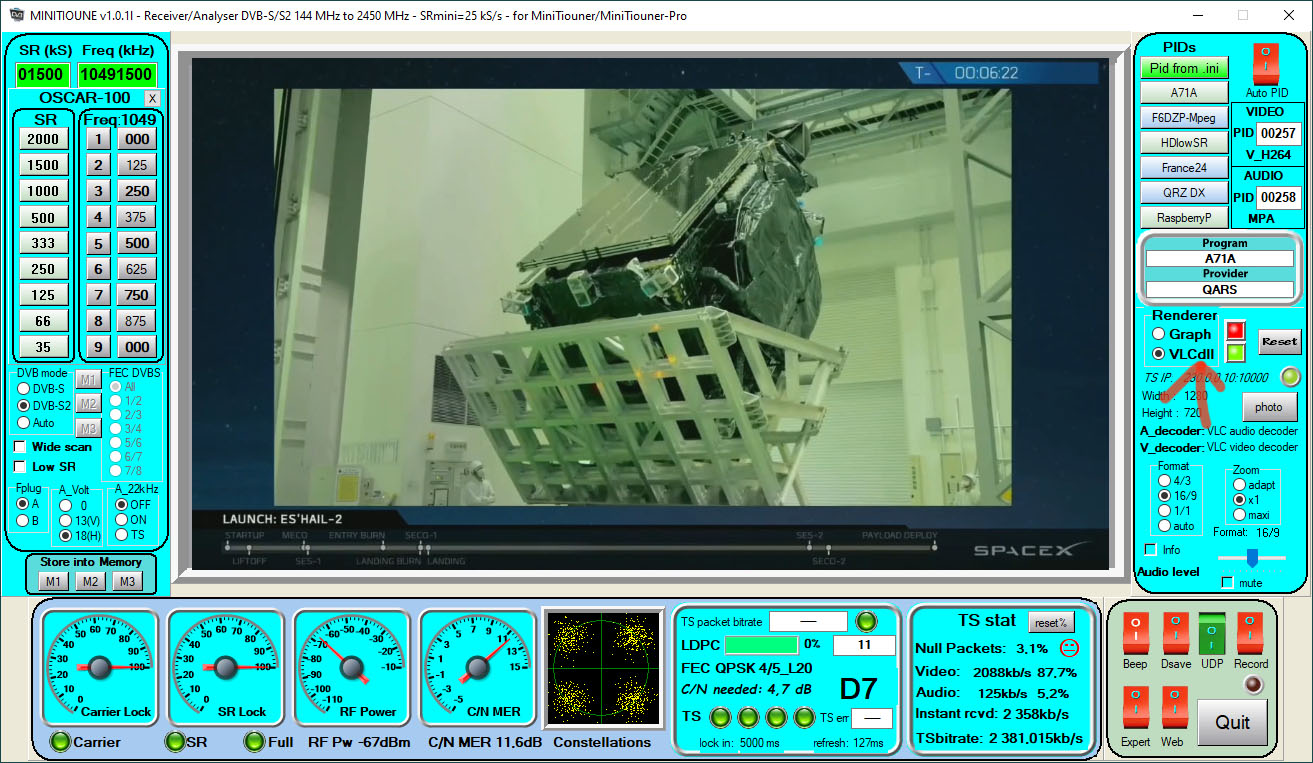Click the C/N MER gauge
Screen dimensions: 1313x763
(x=478, y=666)
